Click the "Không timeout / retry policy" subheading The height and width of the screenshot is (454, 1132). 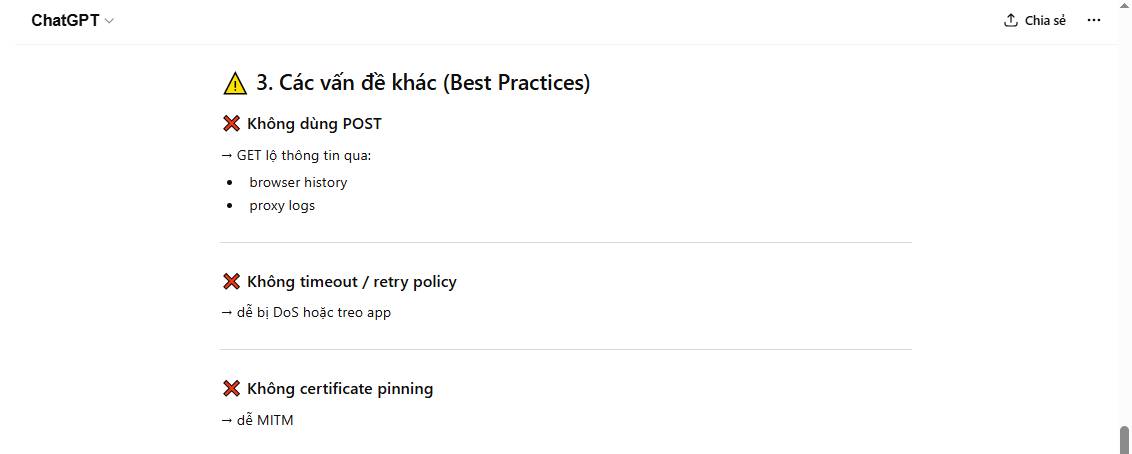click(351, 282)
